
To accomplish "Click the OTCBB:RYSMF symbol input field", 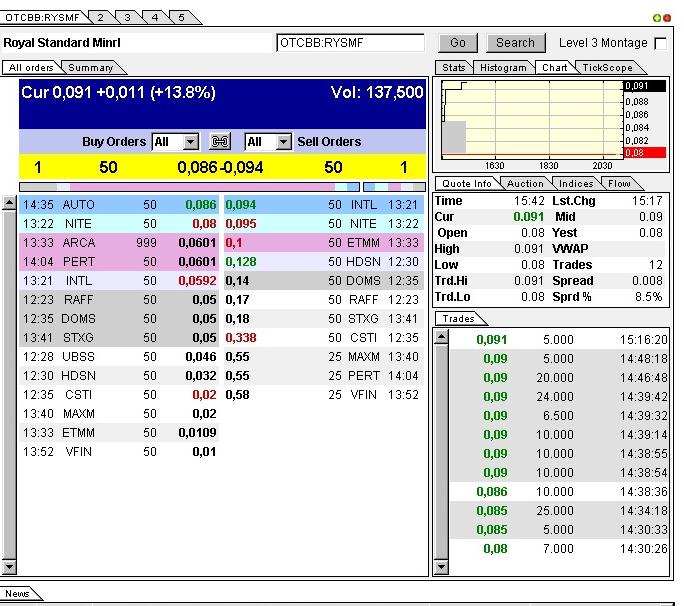I will pyautogui.click(x=350, y=43).
